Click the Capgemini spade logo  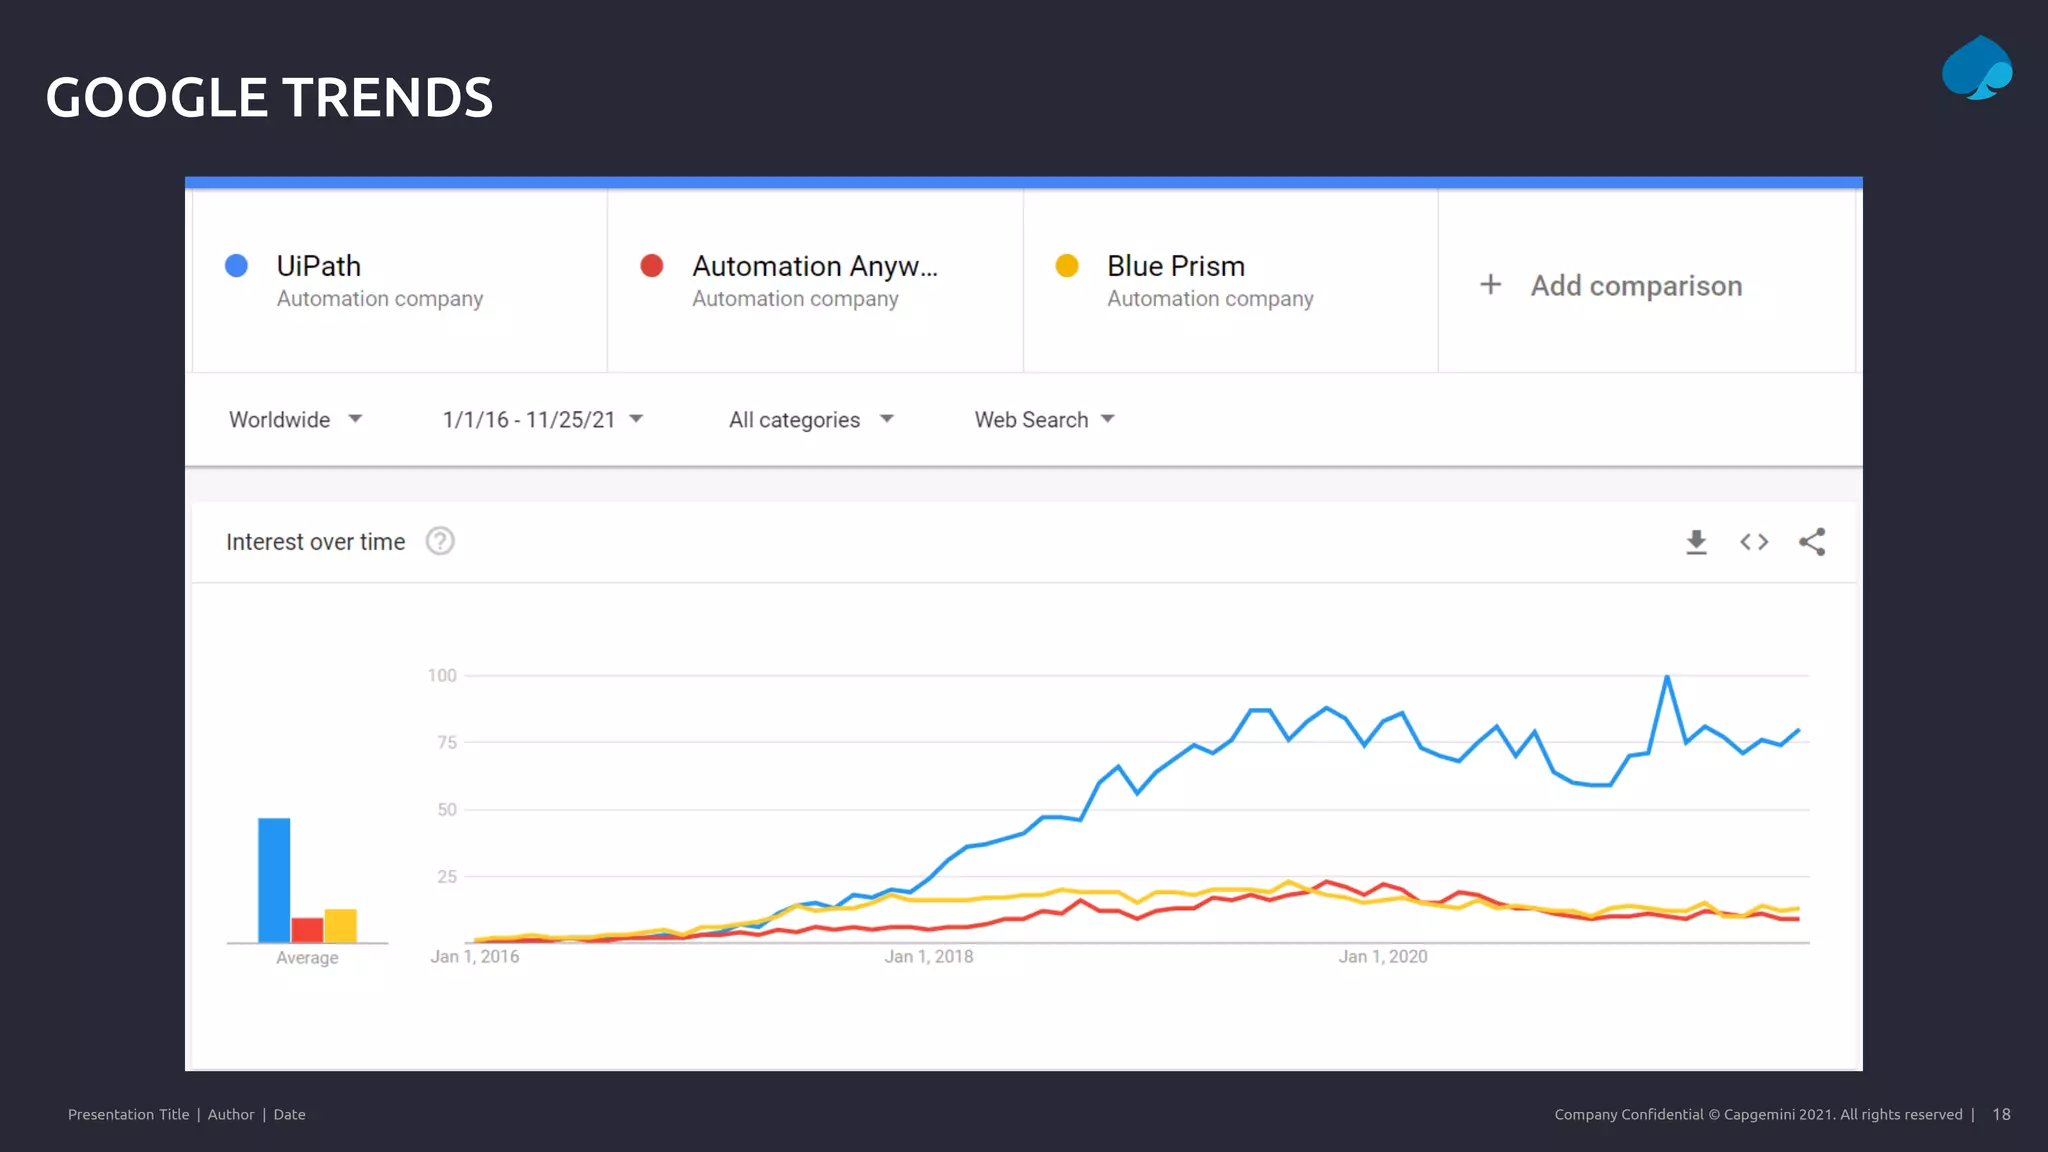[1976, 68]
